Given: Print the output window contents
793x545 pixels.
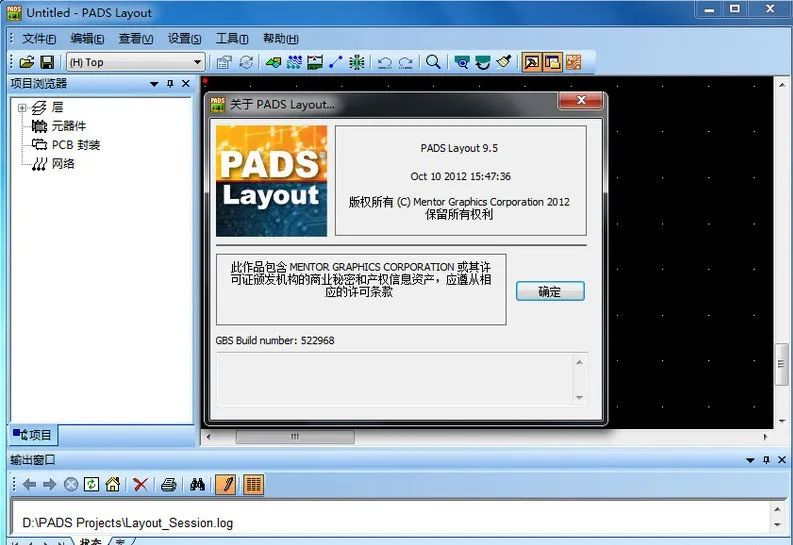Looking at the screenshot, I should click(168, 485).
